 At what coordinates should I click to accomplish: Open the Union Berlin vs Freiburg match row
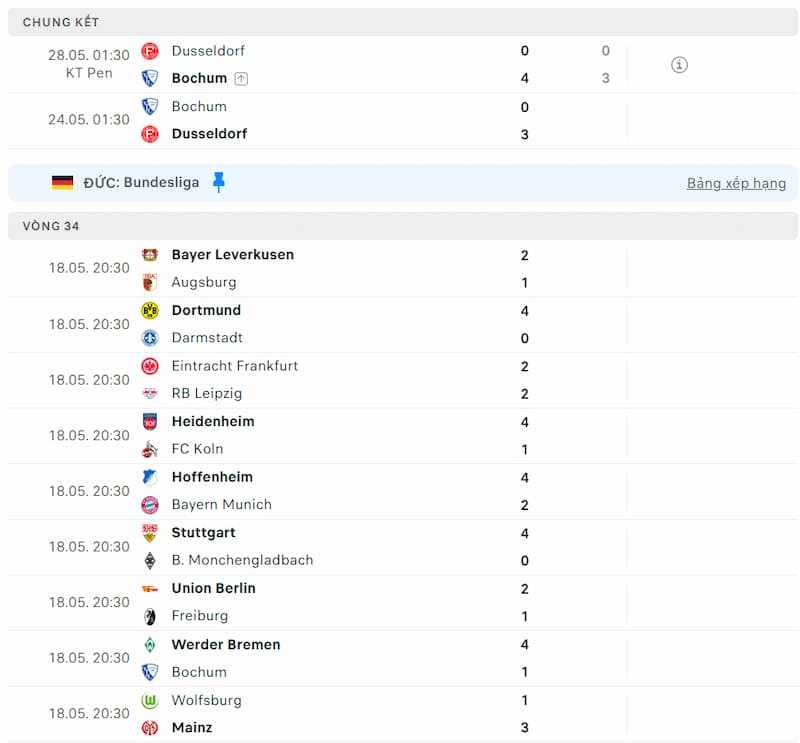click(x=400, y=602)
